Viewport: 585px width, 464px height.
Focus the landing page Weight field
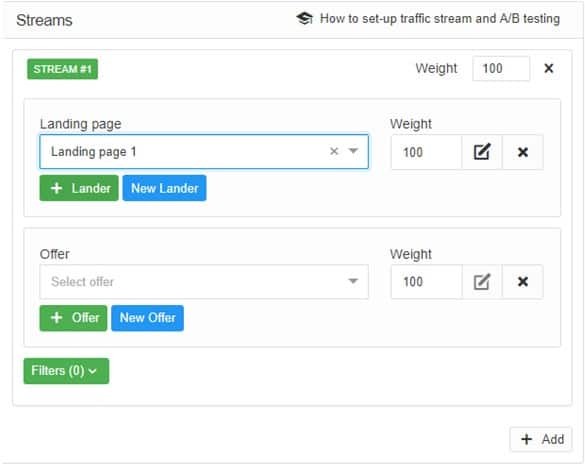coord(426,152)
